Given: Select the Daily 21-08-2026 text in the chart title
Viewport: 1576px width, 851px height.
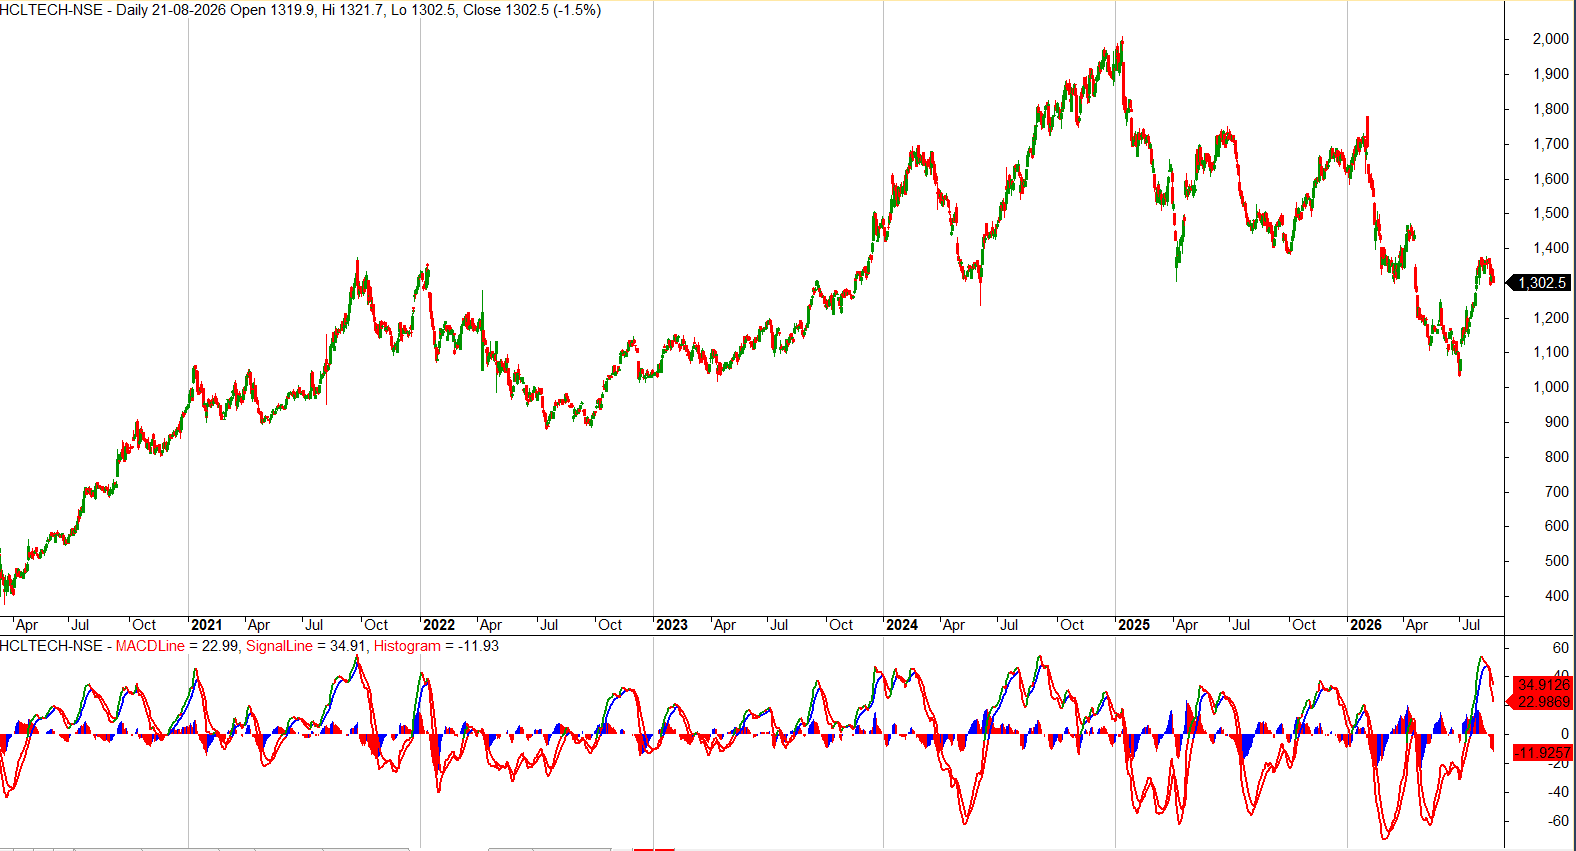Looking at the screenshot, I should (x=172, y=10).
